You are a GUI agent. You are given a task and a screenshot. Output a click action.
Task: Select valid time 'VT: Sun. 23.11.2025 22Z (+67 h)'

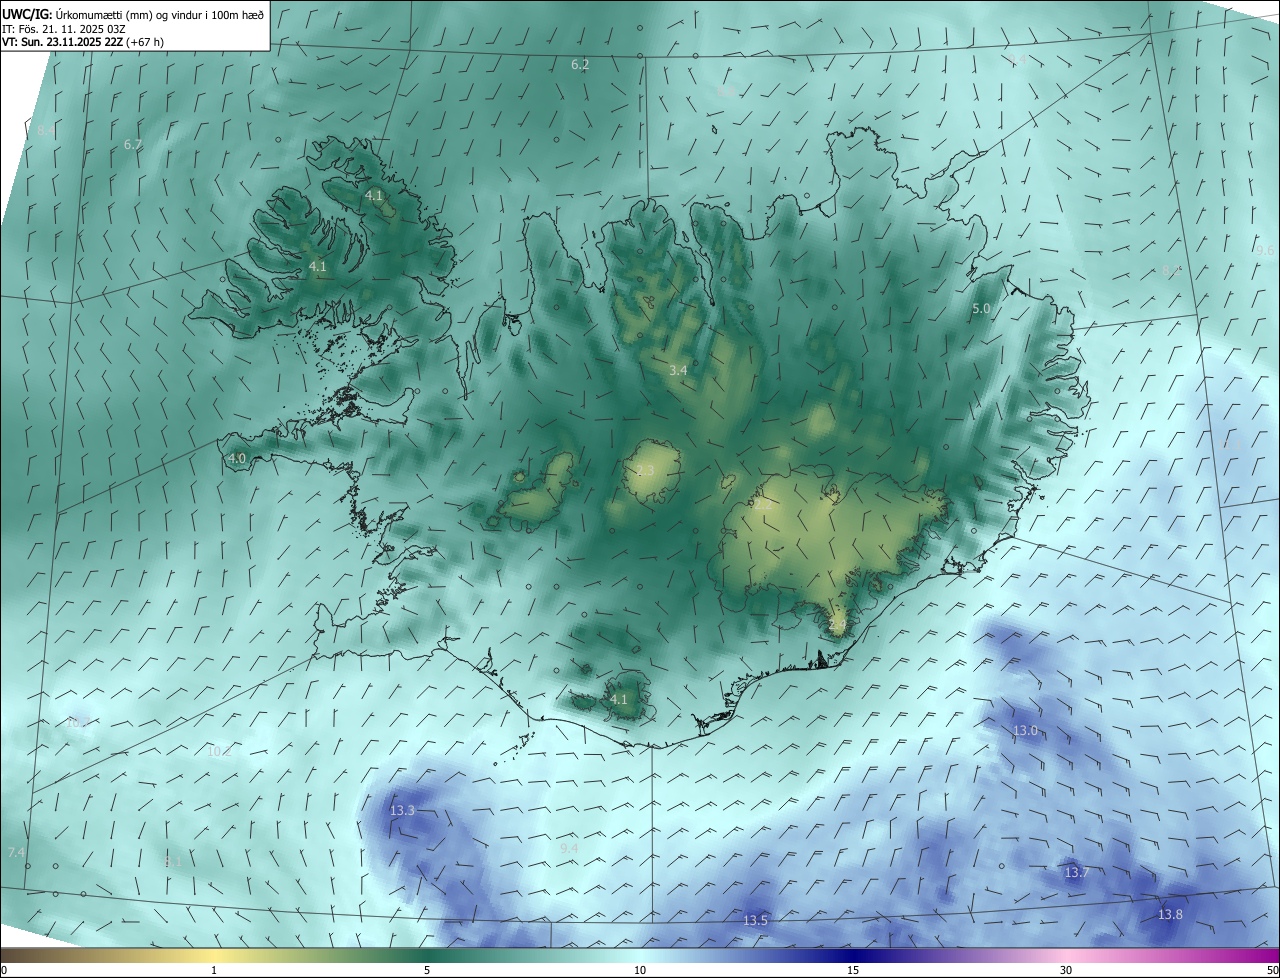pyautogui.click(x=83, y=42)
